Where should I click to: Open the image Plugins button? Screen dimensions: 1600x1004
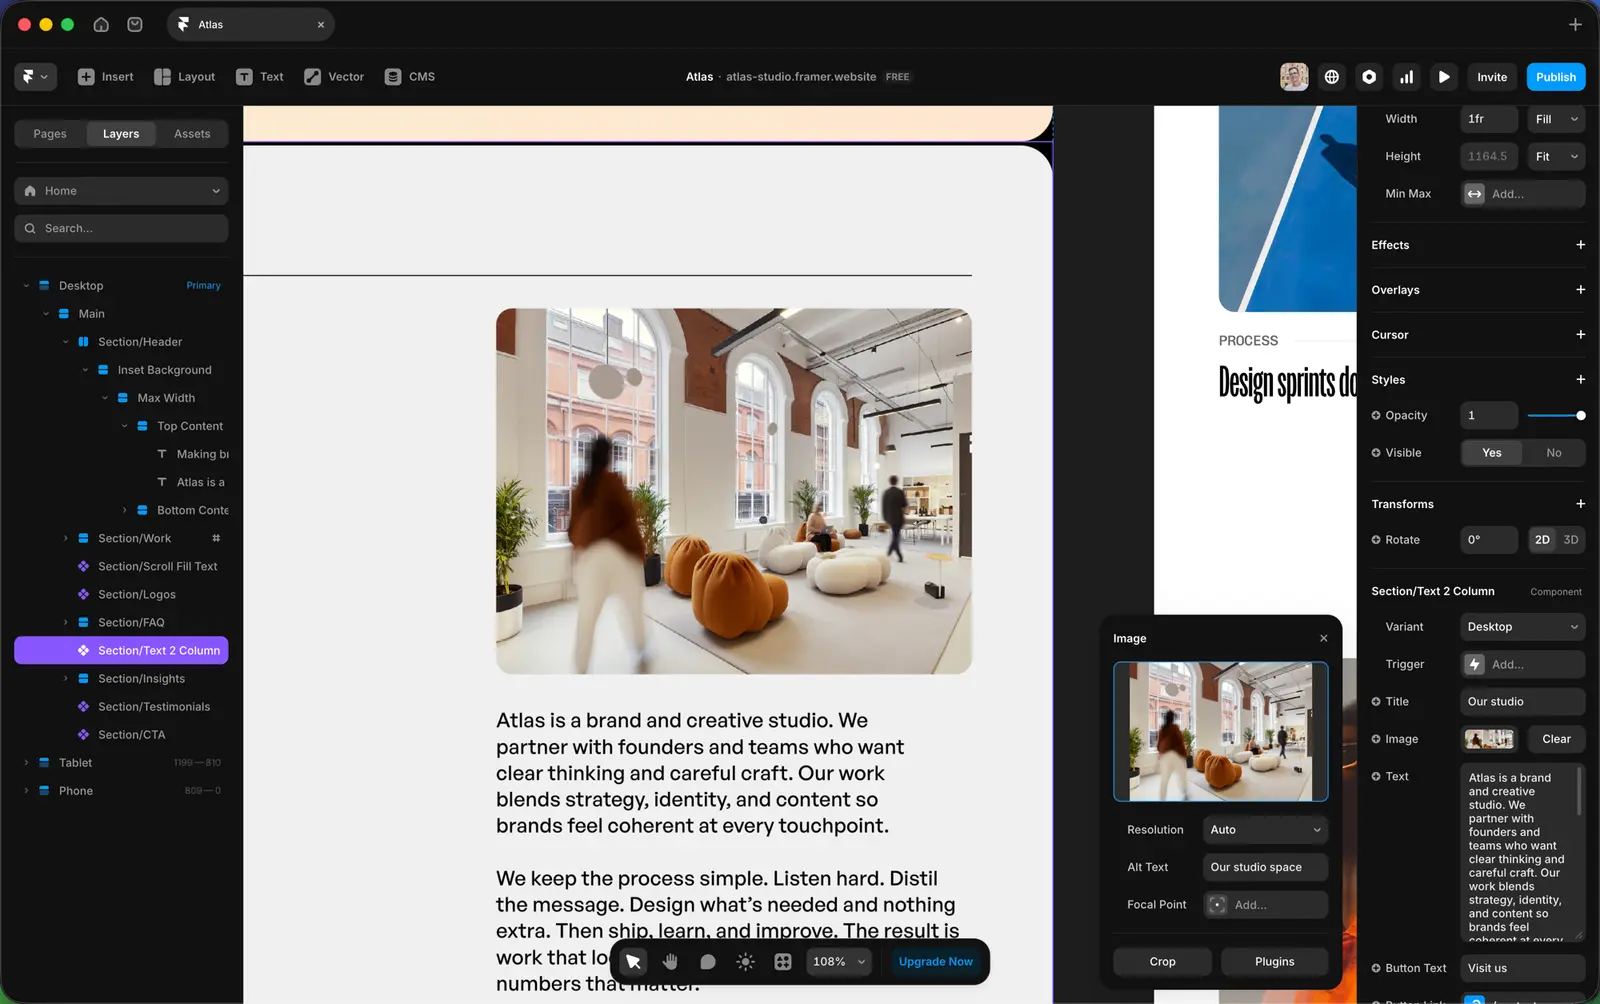(x=1275, y=962)
